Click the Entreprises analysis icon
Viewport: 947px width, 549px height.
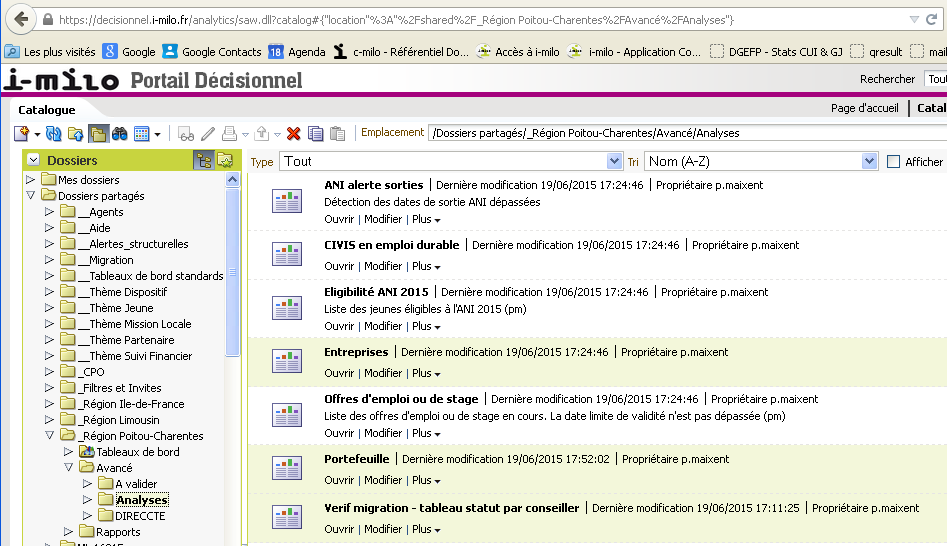coord(287,362)
